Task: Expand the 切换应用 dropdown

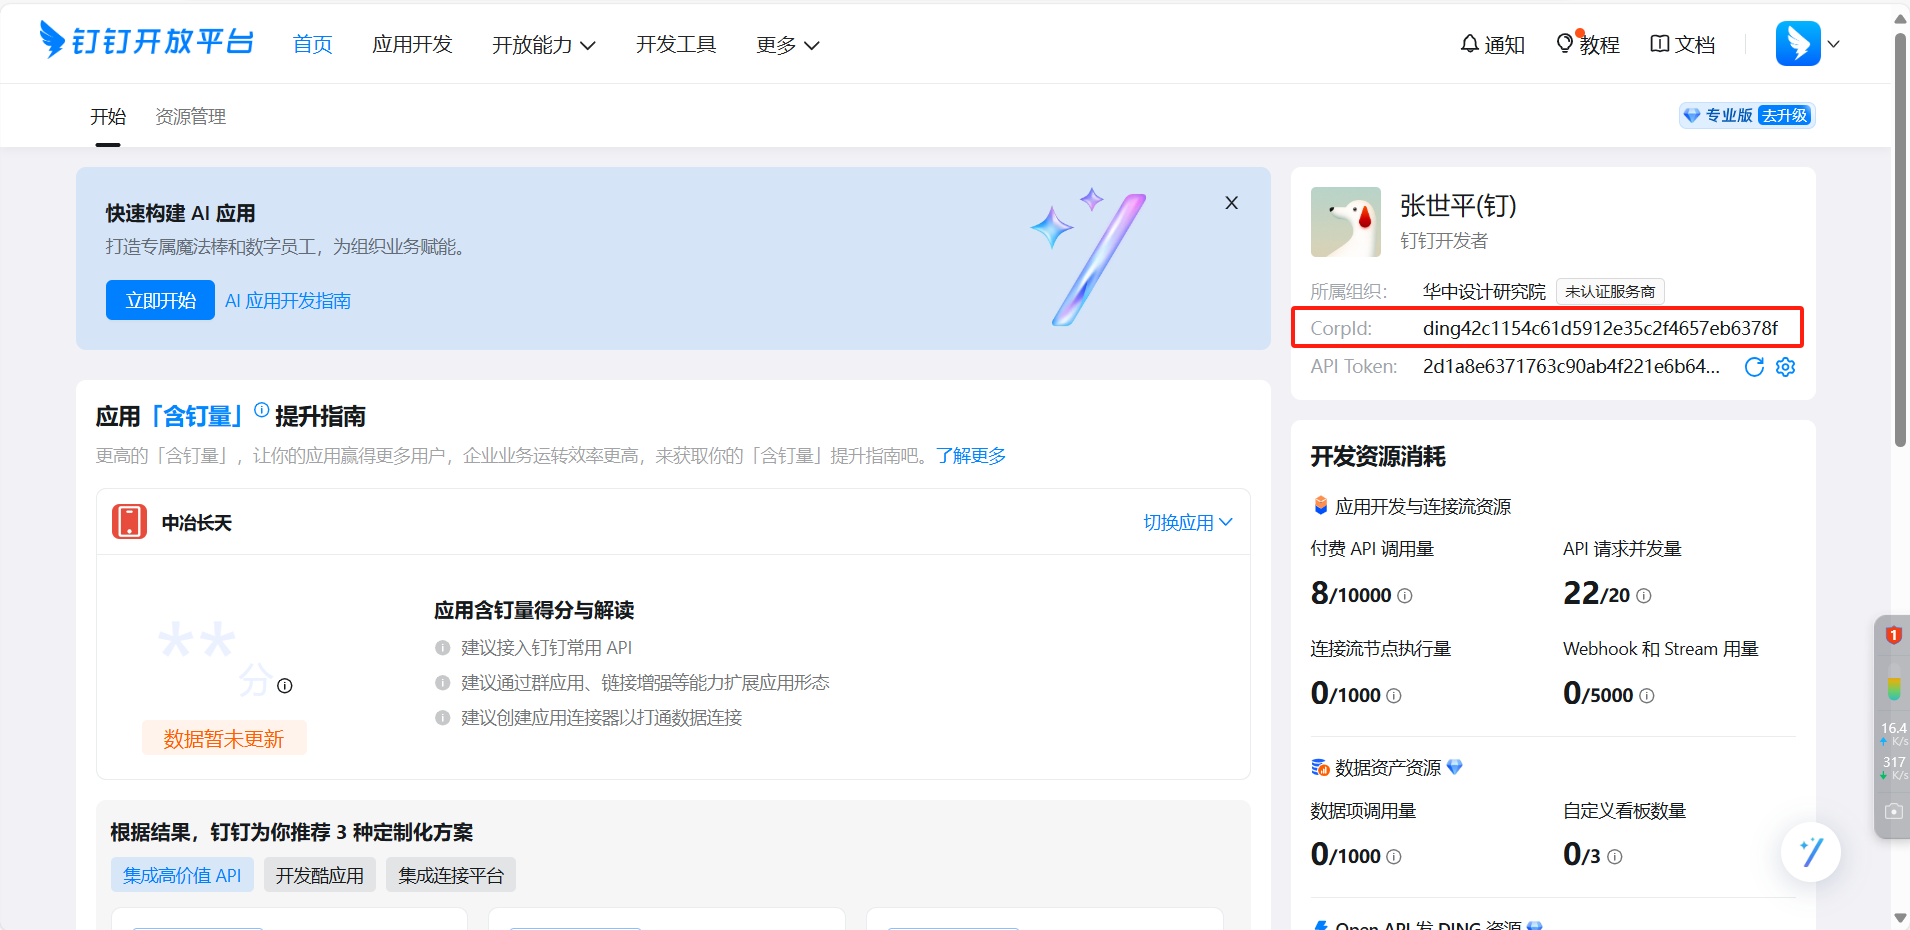Action: pos(1188,522)
